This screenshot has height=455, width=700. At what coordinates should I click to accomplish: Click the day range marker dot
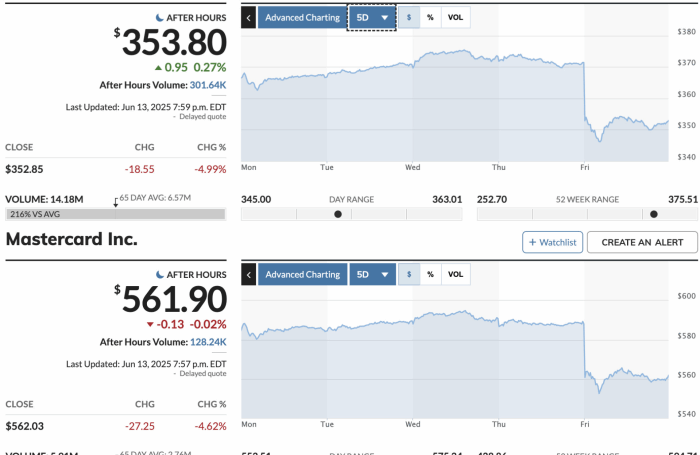pyautogui.click(x=338, y=214)
